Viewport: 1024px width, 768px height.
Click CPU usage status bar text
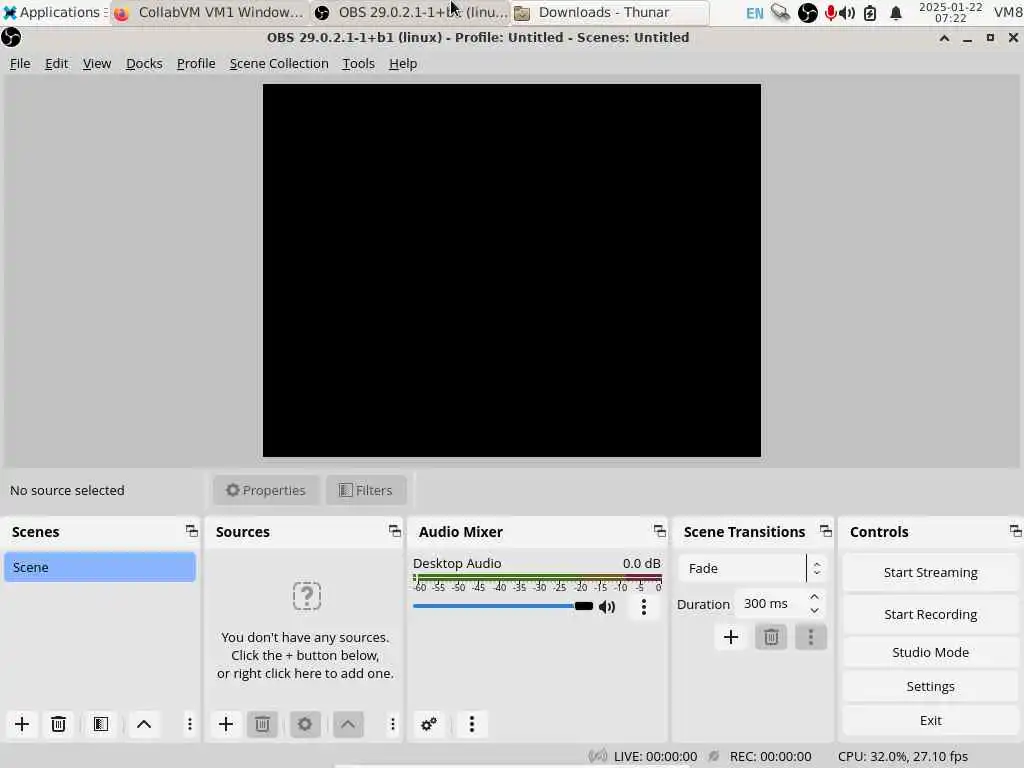(903, 756)
